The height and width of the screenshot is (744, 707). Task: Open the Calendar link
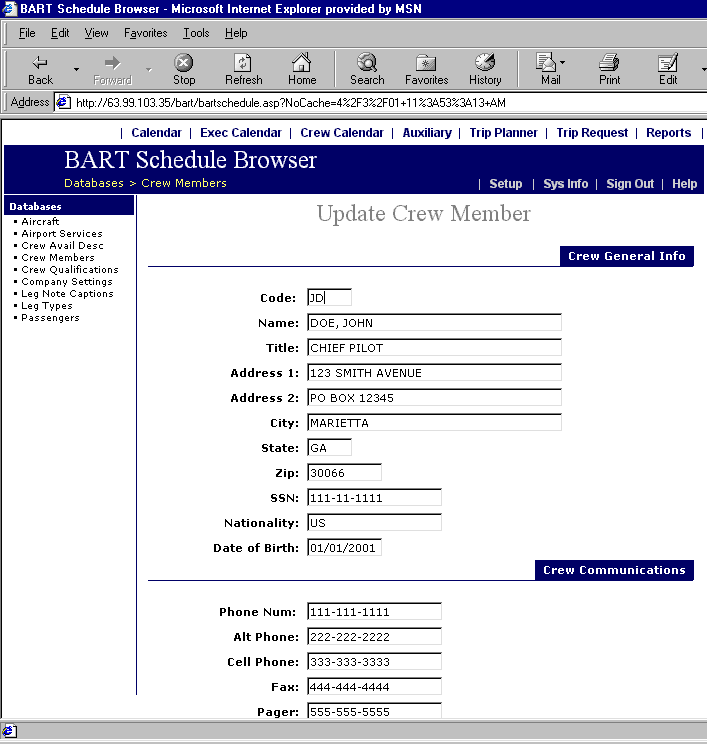[x=157, y=133]
